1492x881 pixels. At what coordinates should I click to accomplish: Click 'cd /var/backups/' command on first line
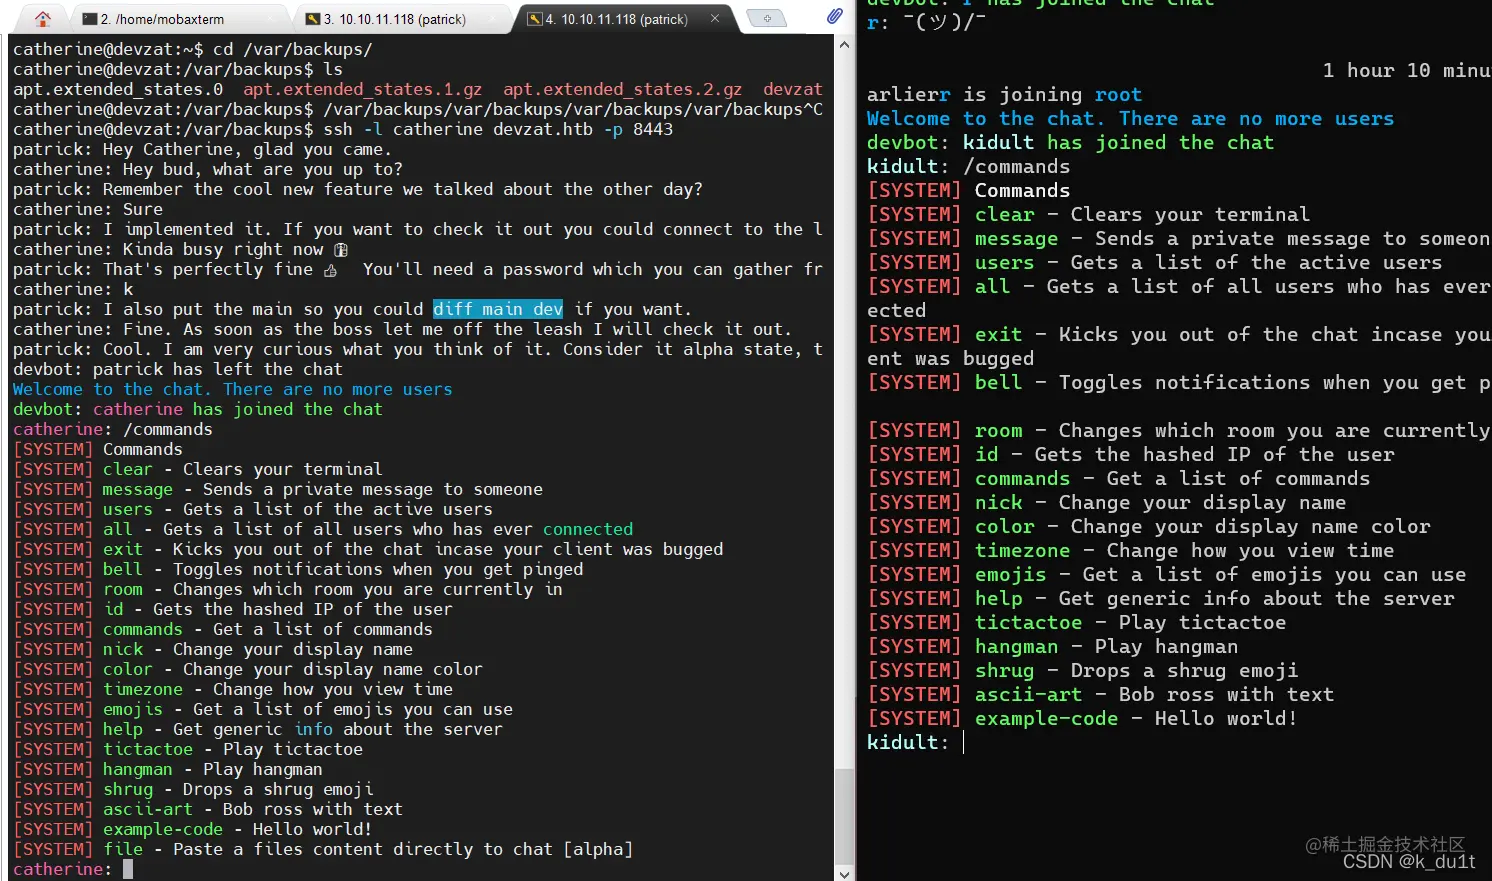click(293, 49)
